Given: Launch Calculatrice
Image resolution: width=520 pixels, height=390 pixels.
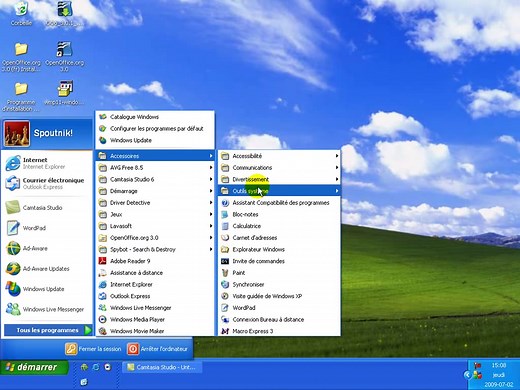Looking at the screenshot, I should (x=279, y=226).
